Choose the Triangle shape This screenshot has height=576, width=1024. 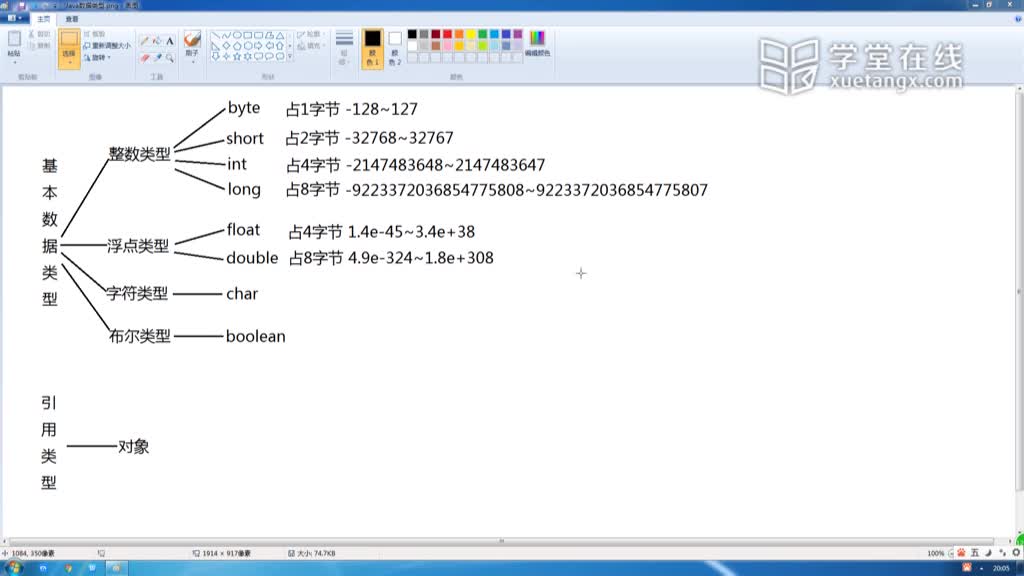[x=280, y=35]
